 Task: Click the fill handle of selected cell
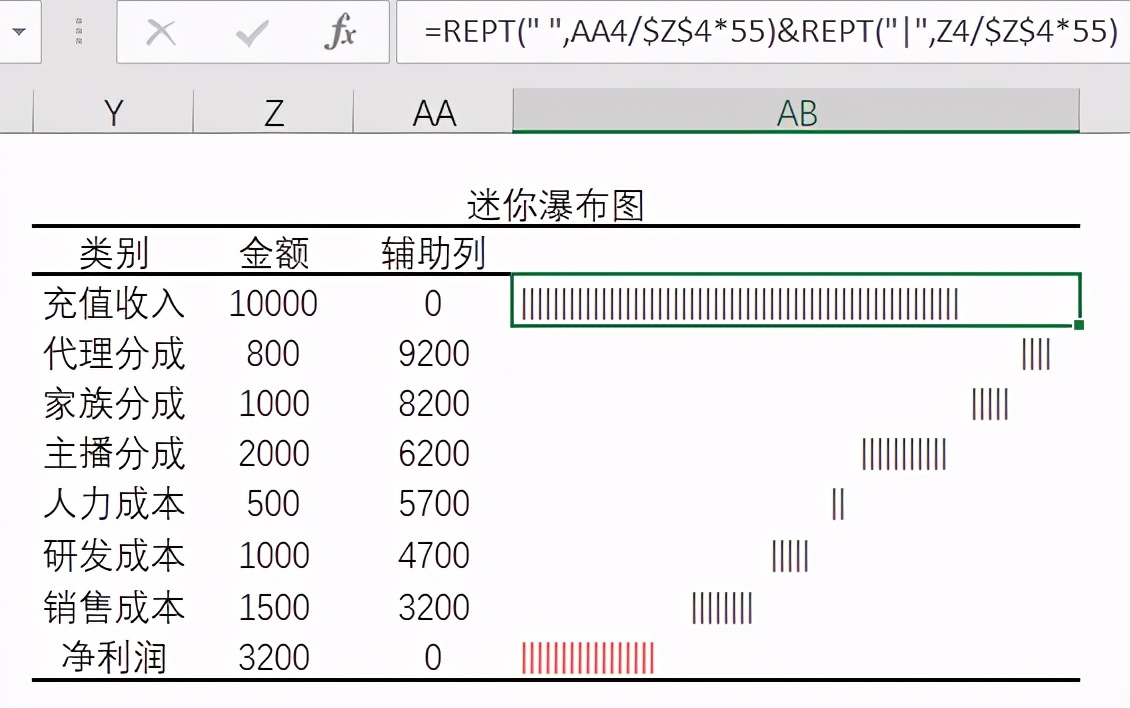pos(1079,325)
